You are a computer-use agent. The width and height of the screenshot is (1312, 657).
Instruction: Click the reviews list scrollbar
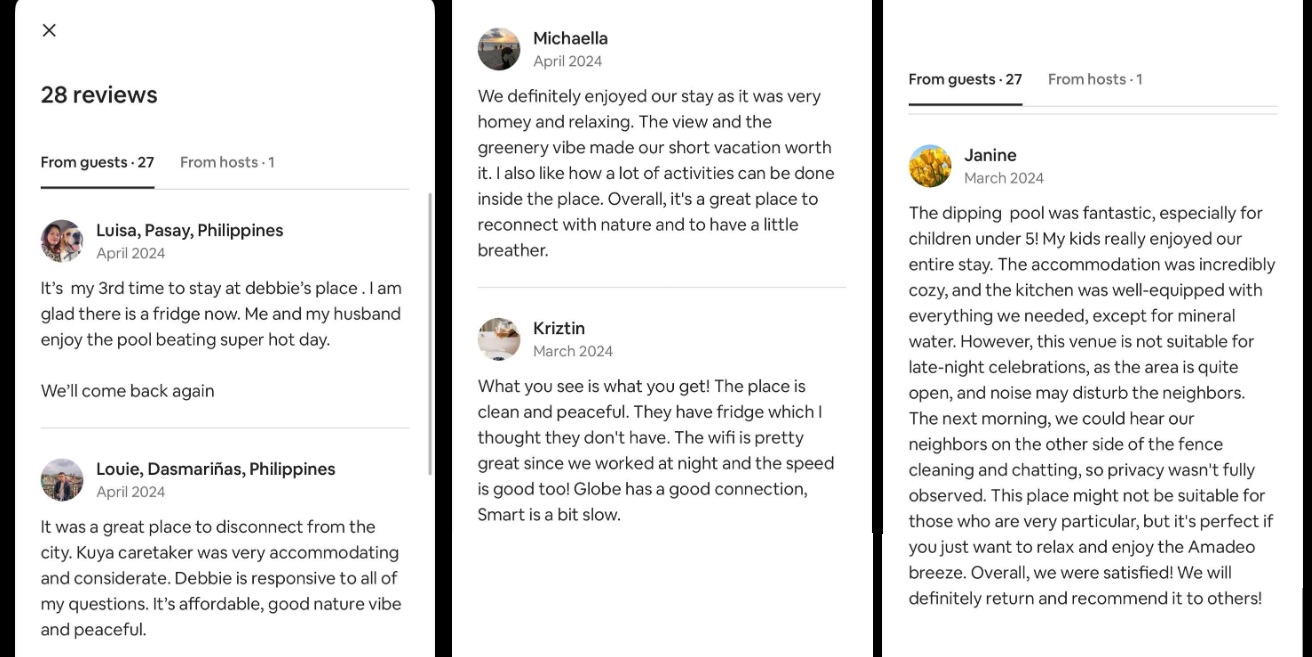[x=430, y=330]
